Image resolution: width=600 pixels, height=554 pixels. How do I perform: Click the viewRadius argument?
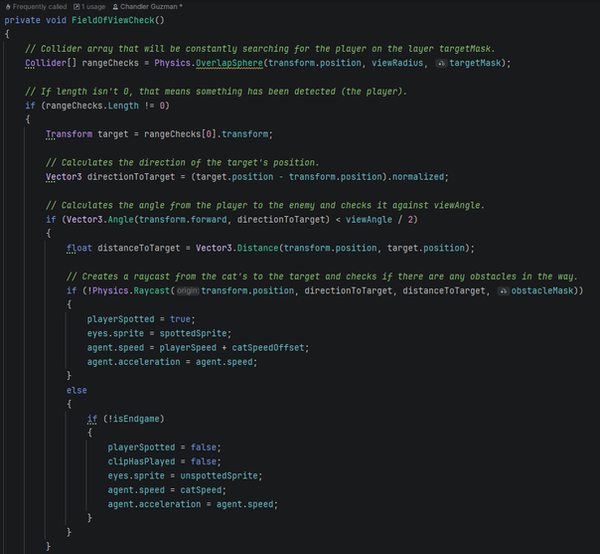[397, 63]
